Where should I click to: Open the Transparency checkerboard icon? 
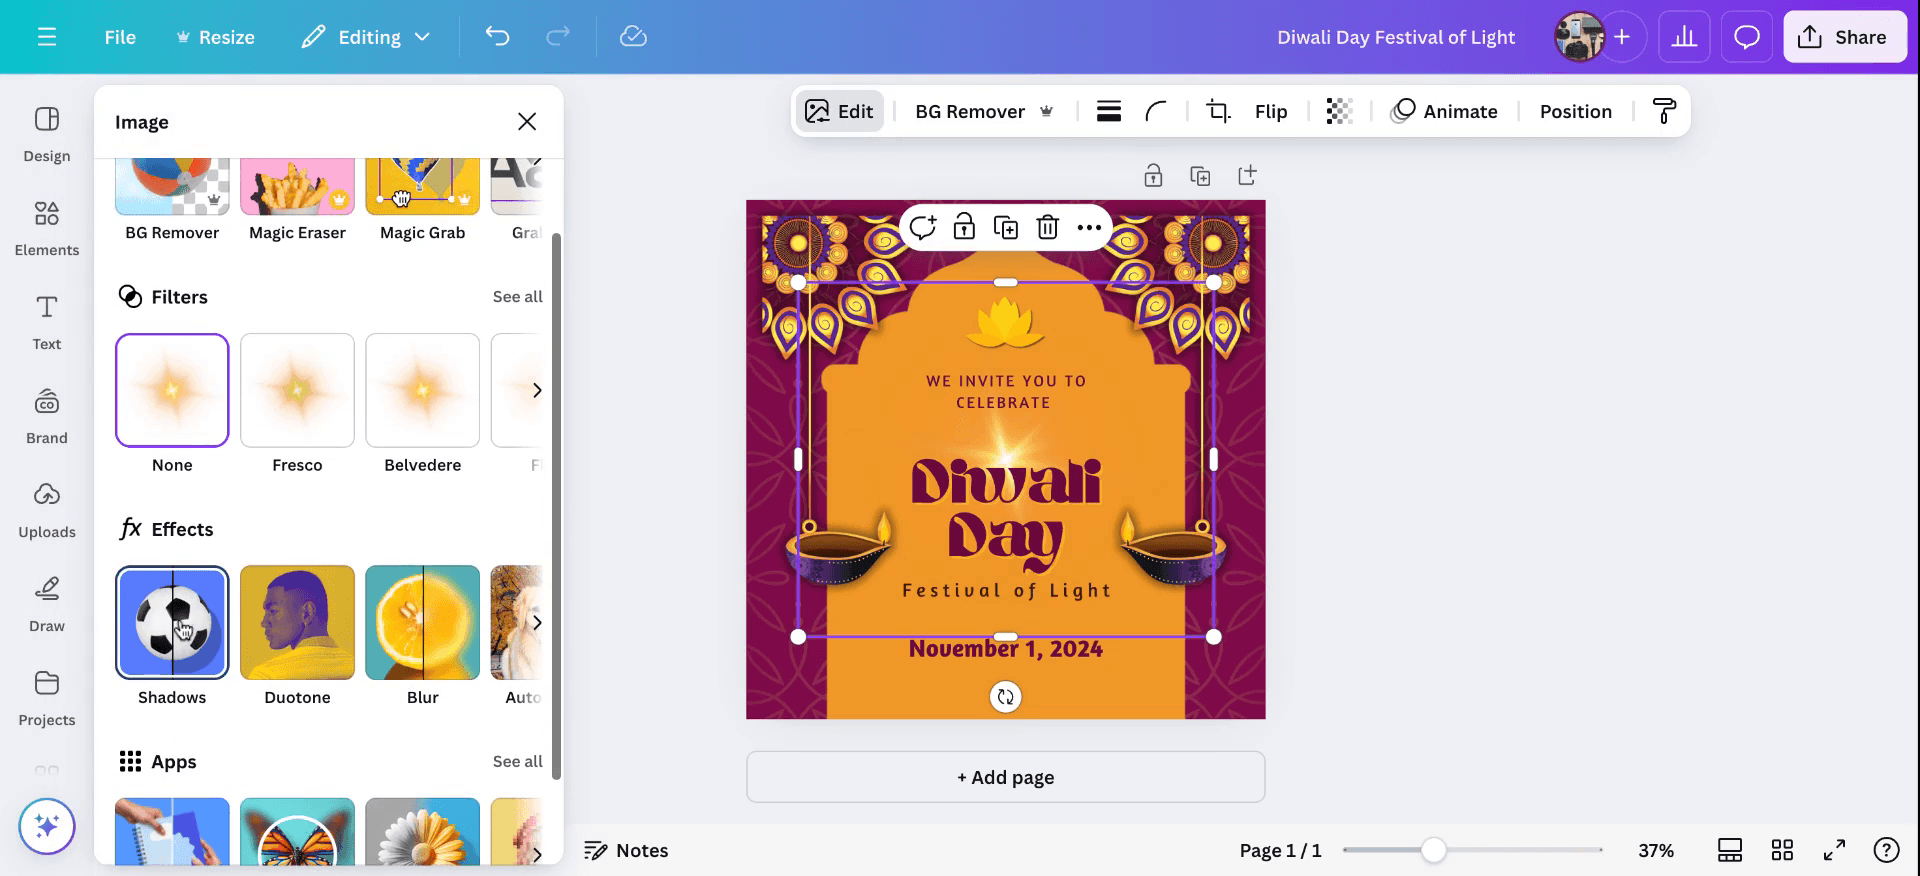pyautogui.click(x=1339, y=111)
